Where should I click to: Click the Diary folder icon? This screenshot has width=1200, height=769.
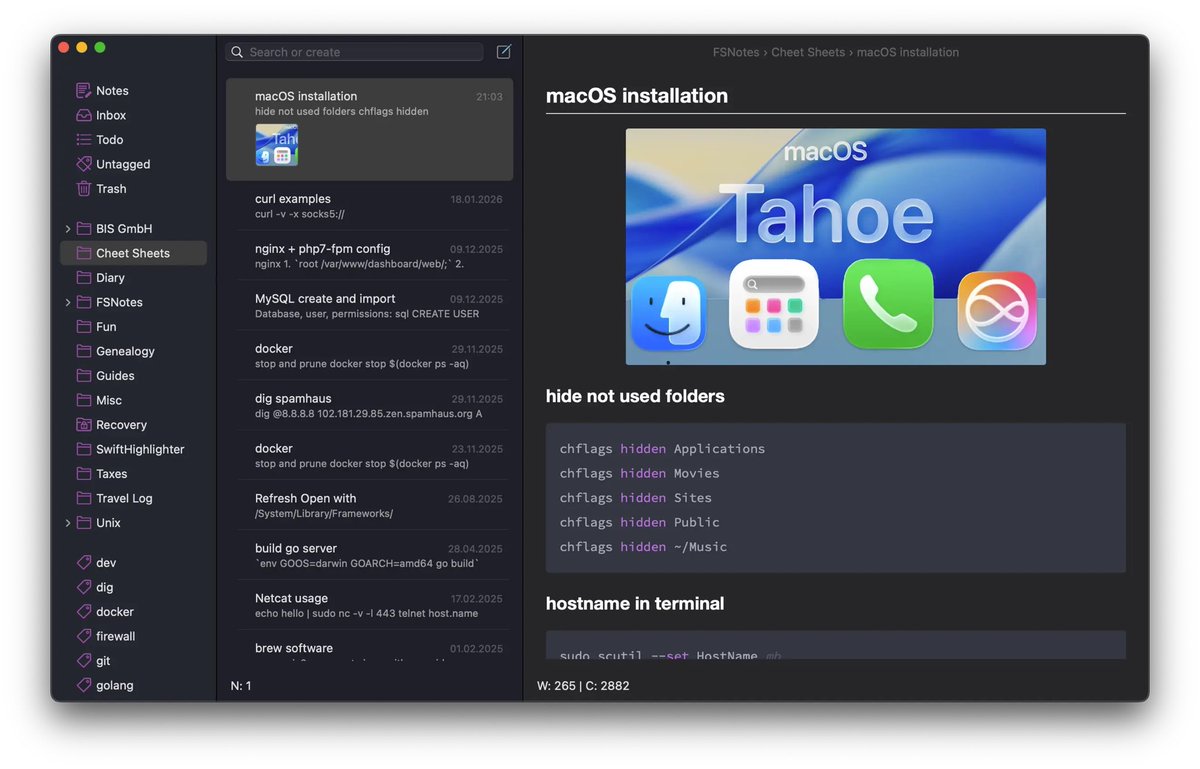coord(84,277)
